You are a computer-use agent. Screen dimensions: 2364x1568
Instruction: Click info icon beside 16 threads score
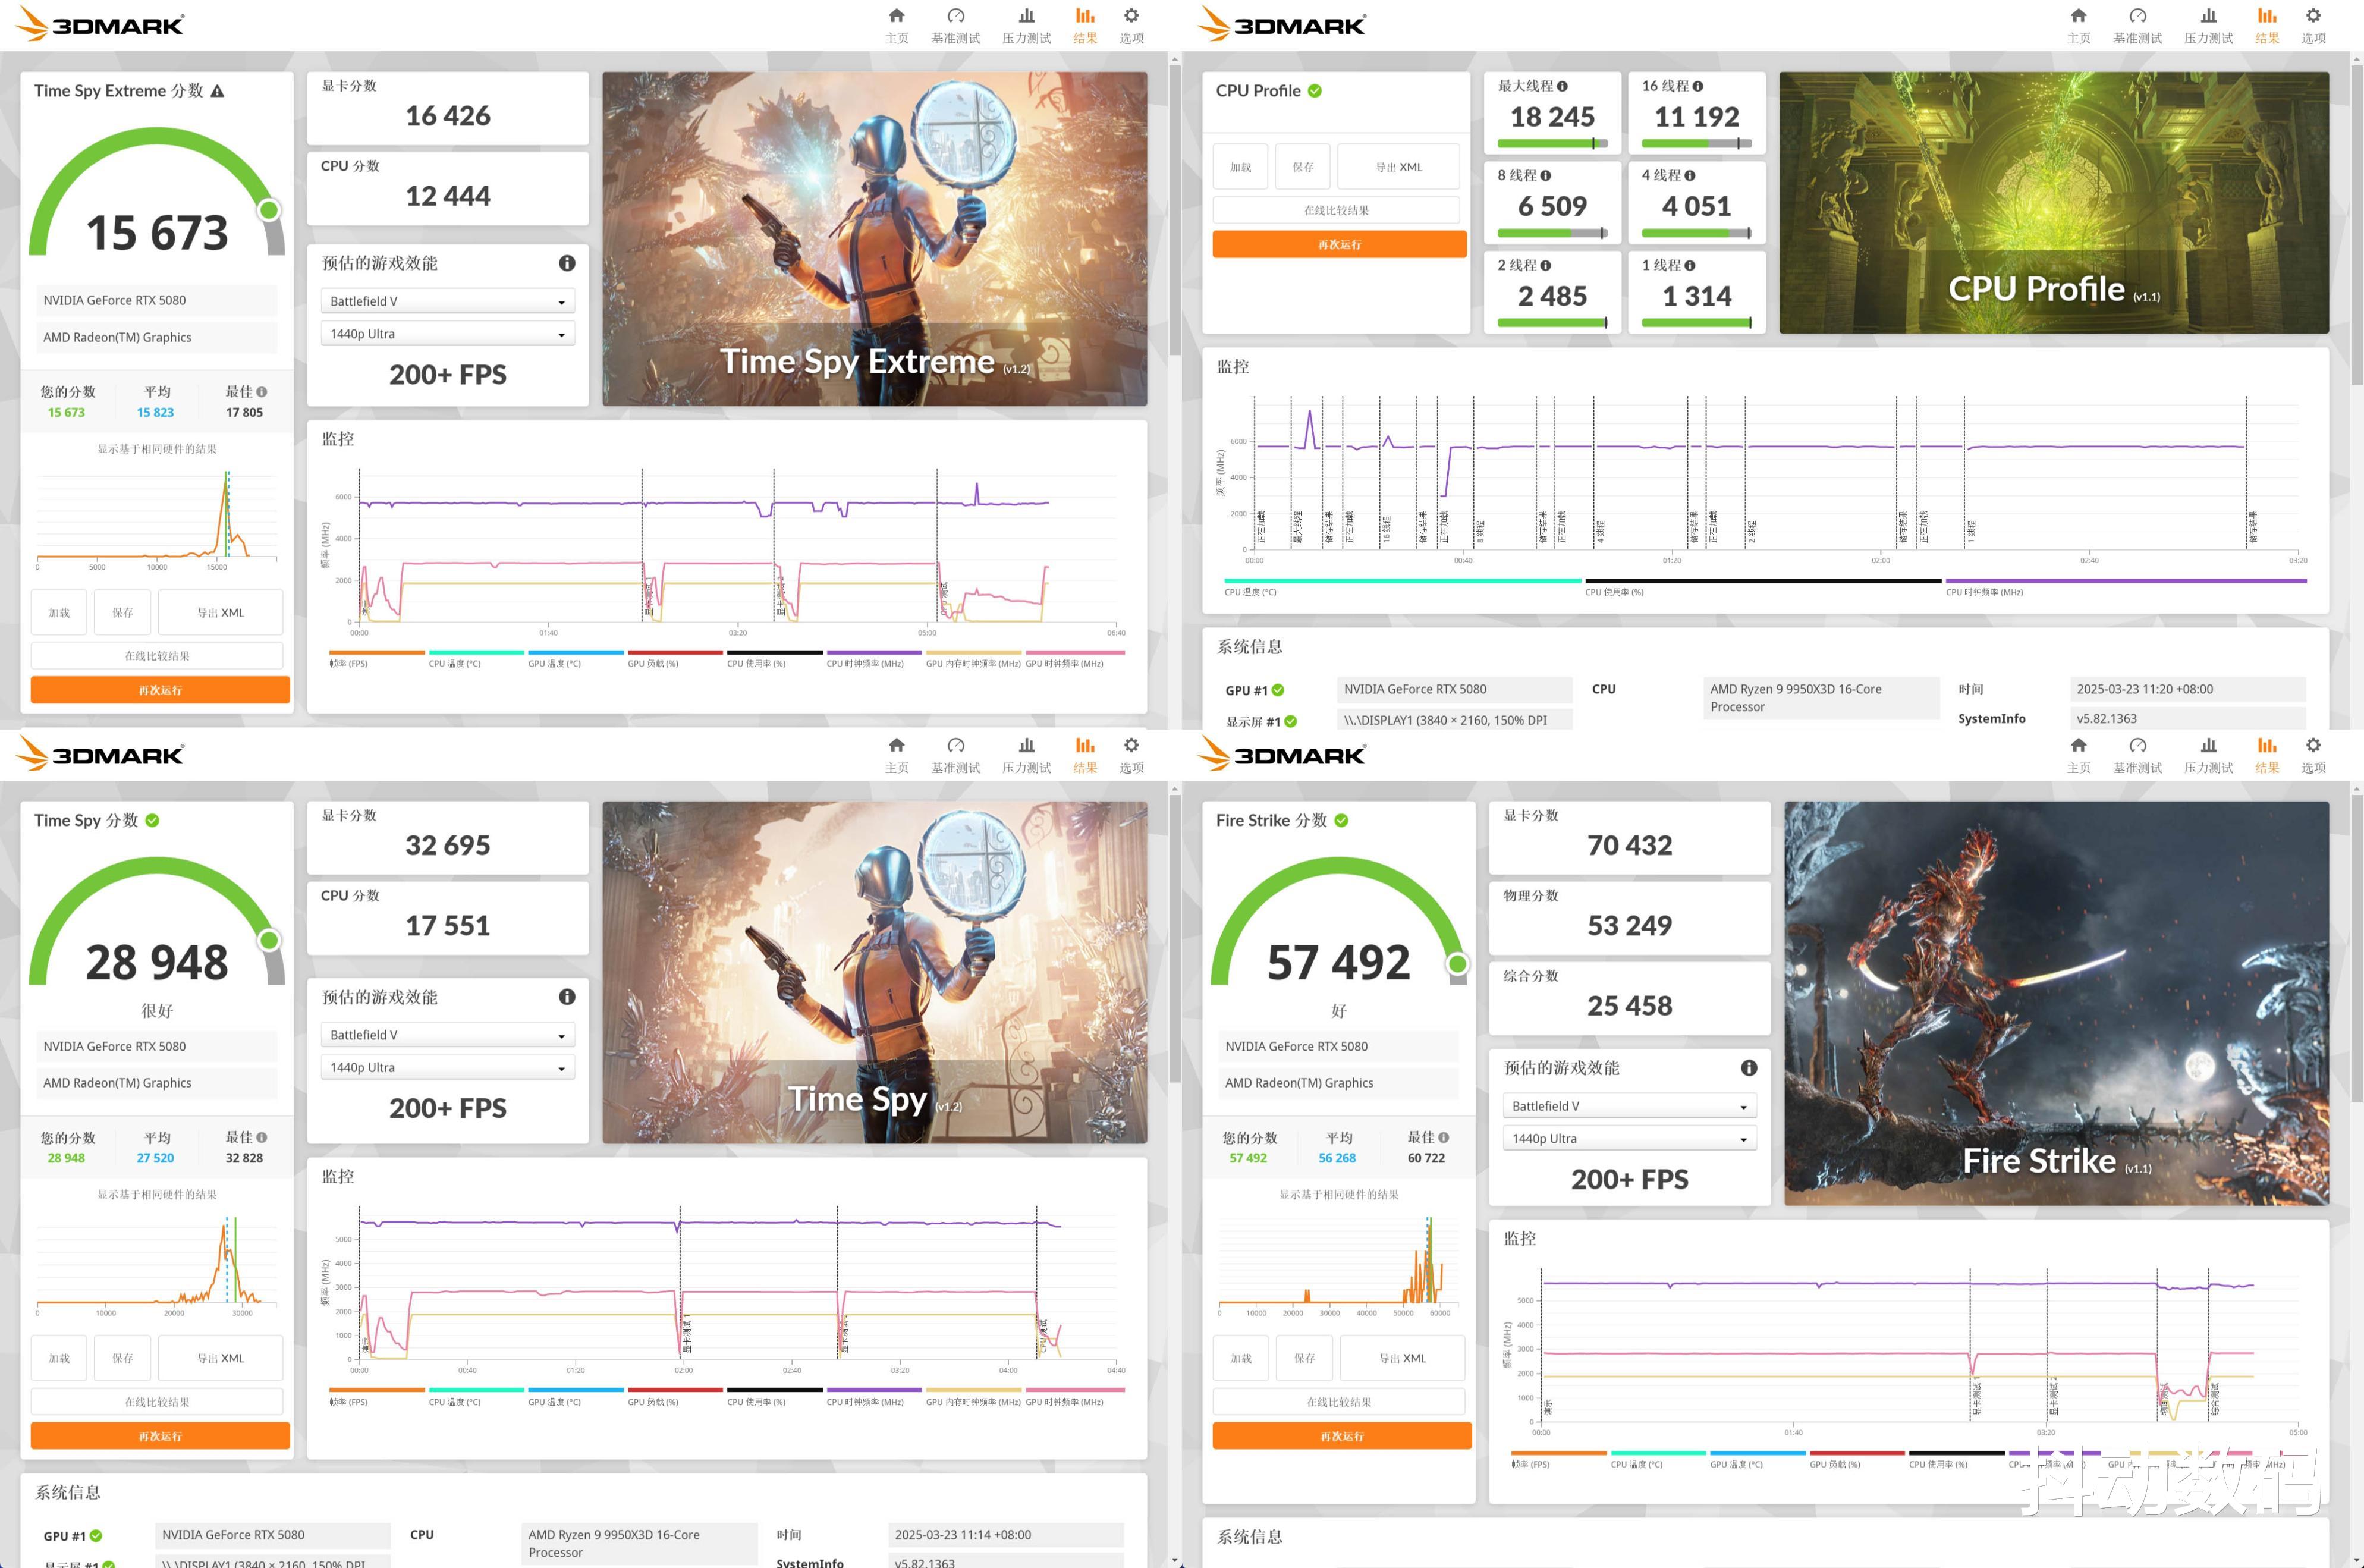[1698, 86]
